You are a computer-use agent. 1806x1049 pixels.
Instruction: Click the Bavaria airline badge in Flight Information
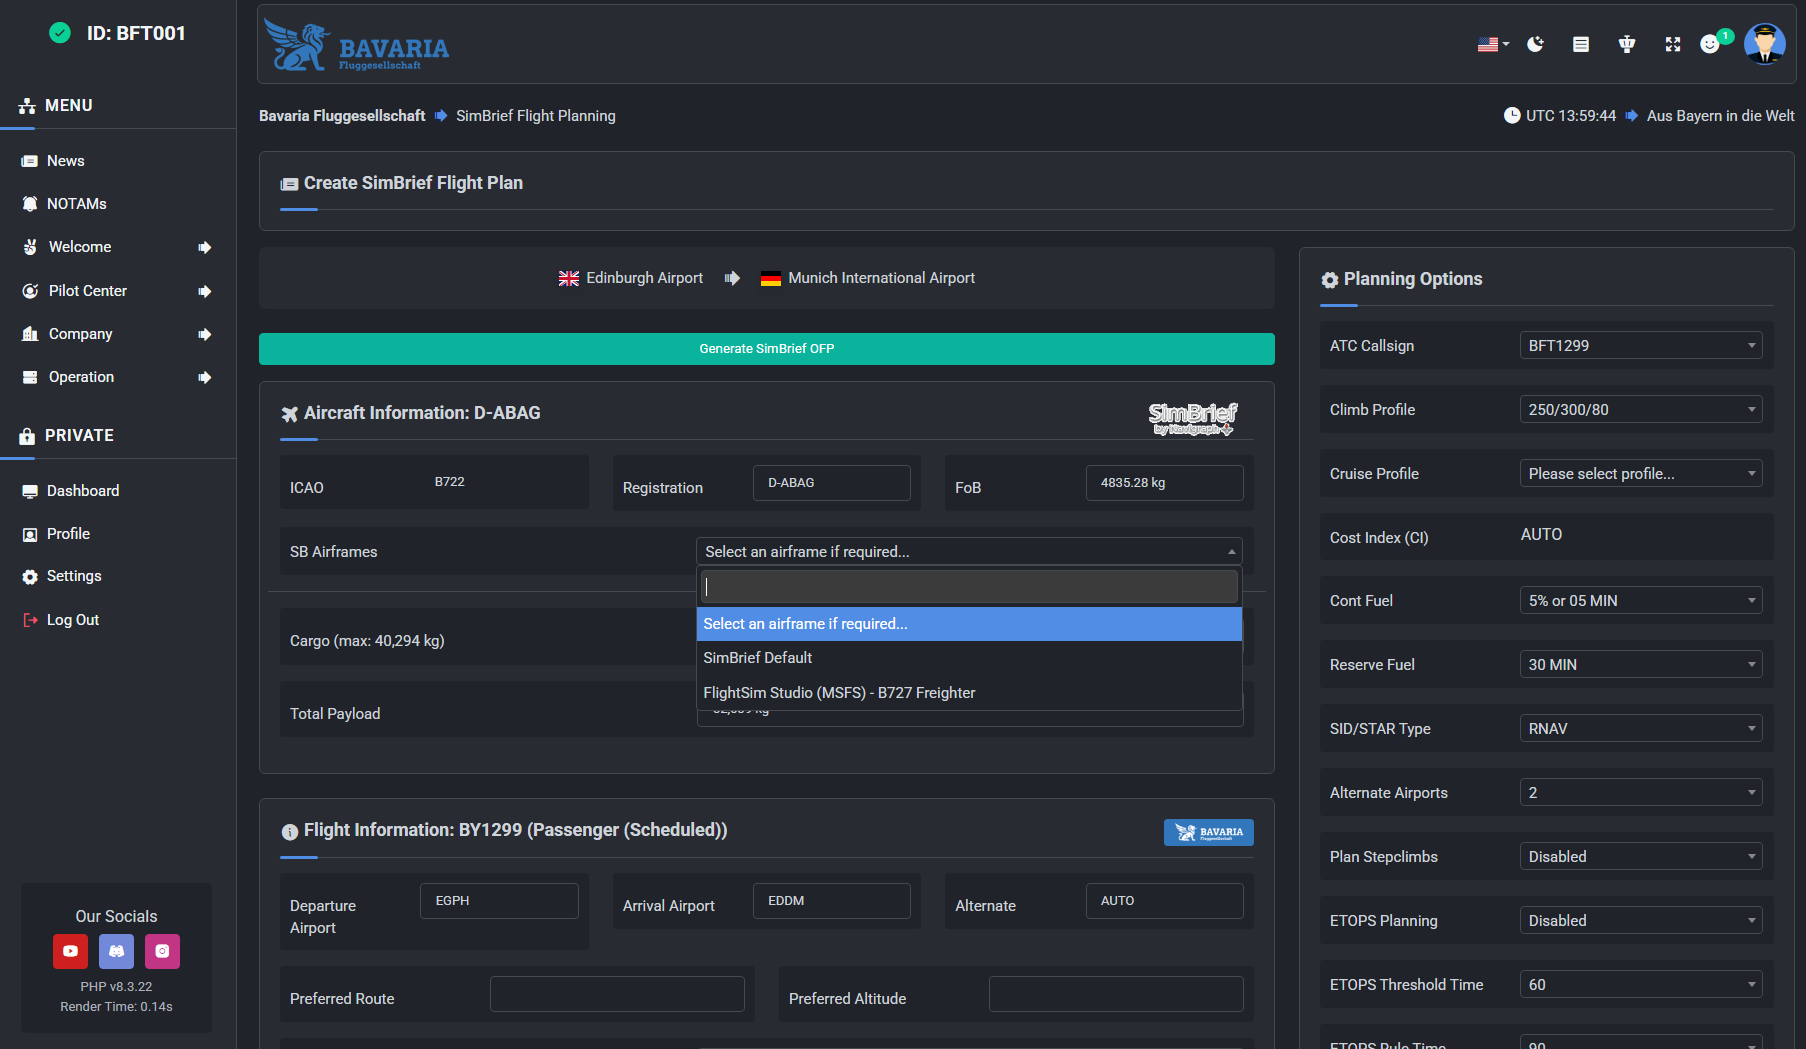coord(1208,832)
